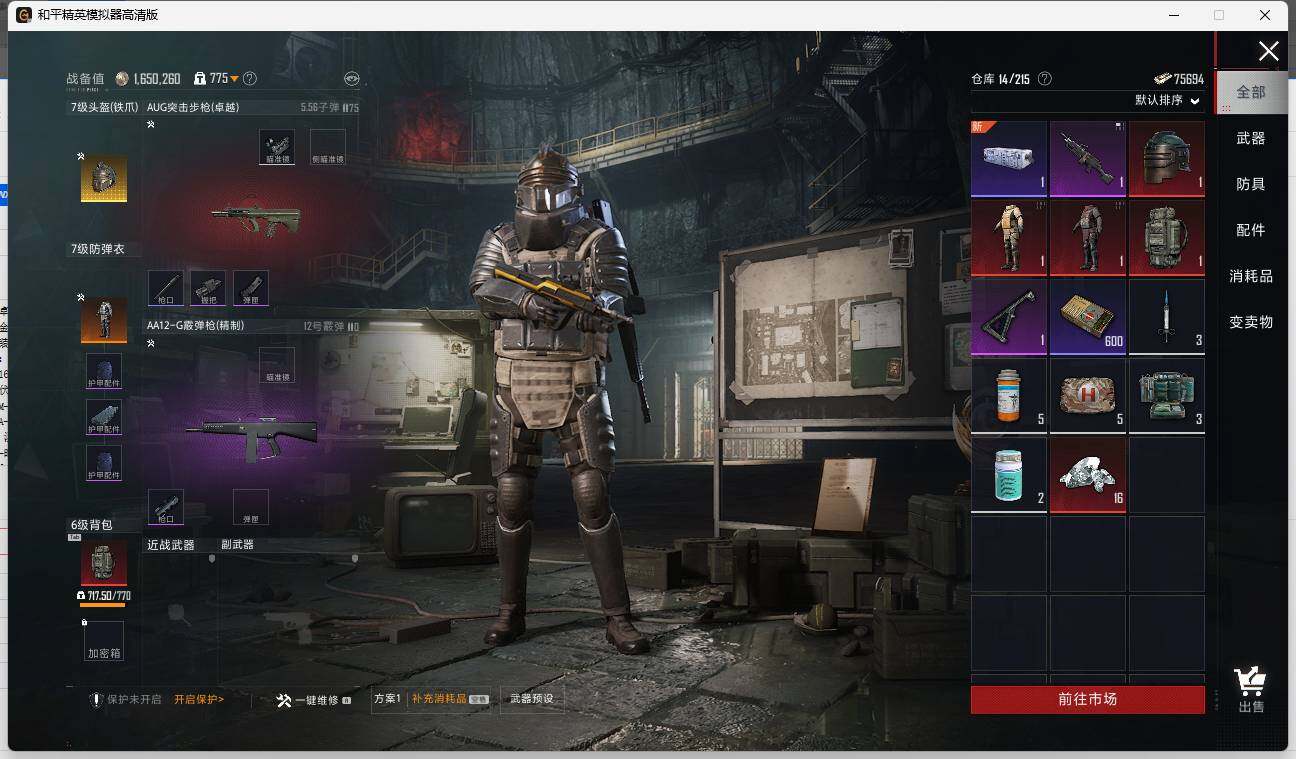Open the AUG 瞄准镜 scope slot
Viewport: 1296px width, 759px height.
point(277,146)
